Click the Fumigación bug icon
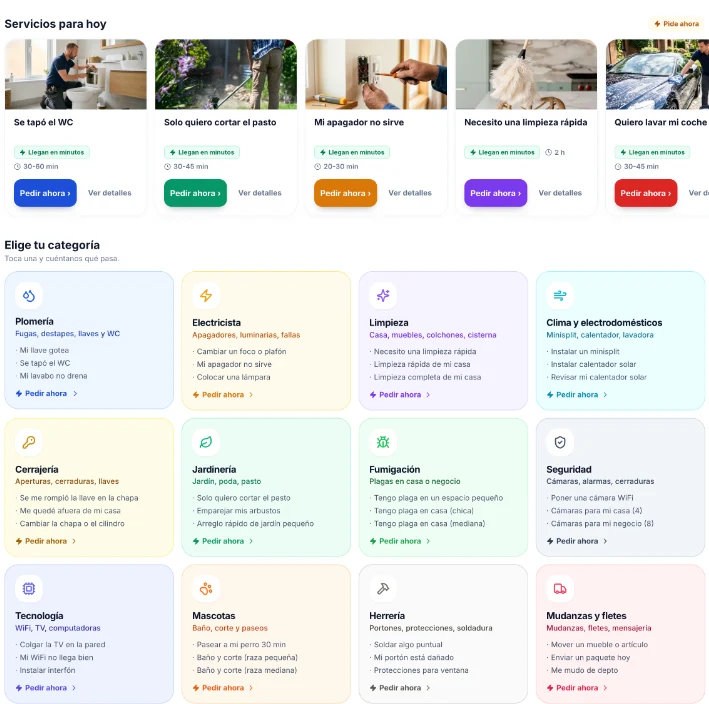709x704 pixels. coord(383,442)
